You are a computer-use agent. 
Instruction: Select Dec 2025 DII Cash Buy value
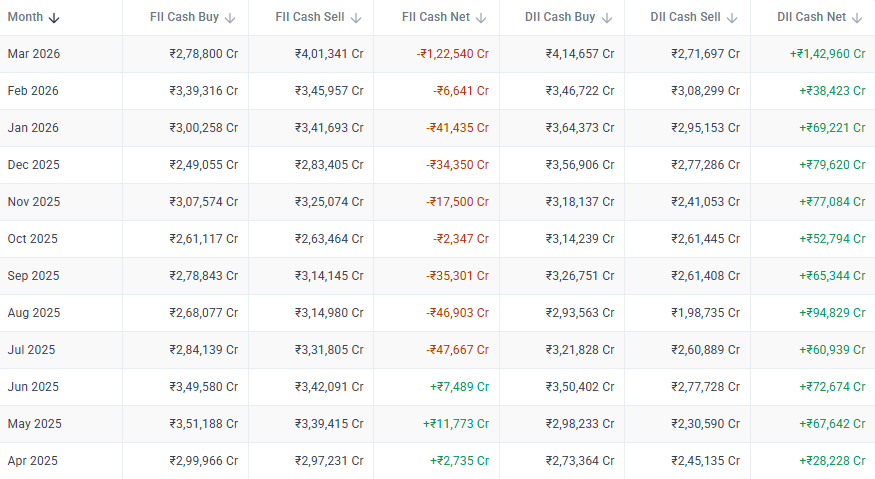point(580,165)
